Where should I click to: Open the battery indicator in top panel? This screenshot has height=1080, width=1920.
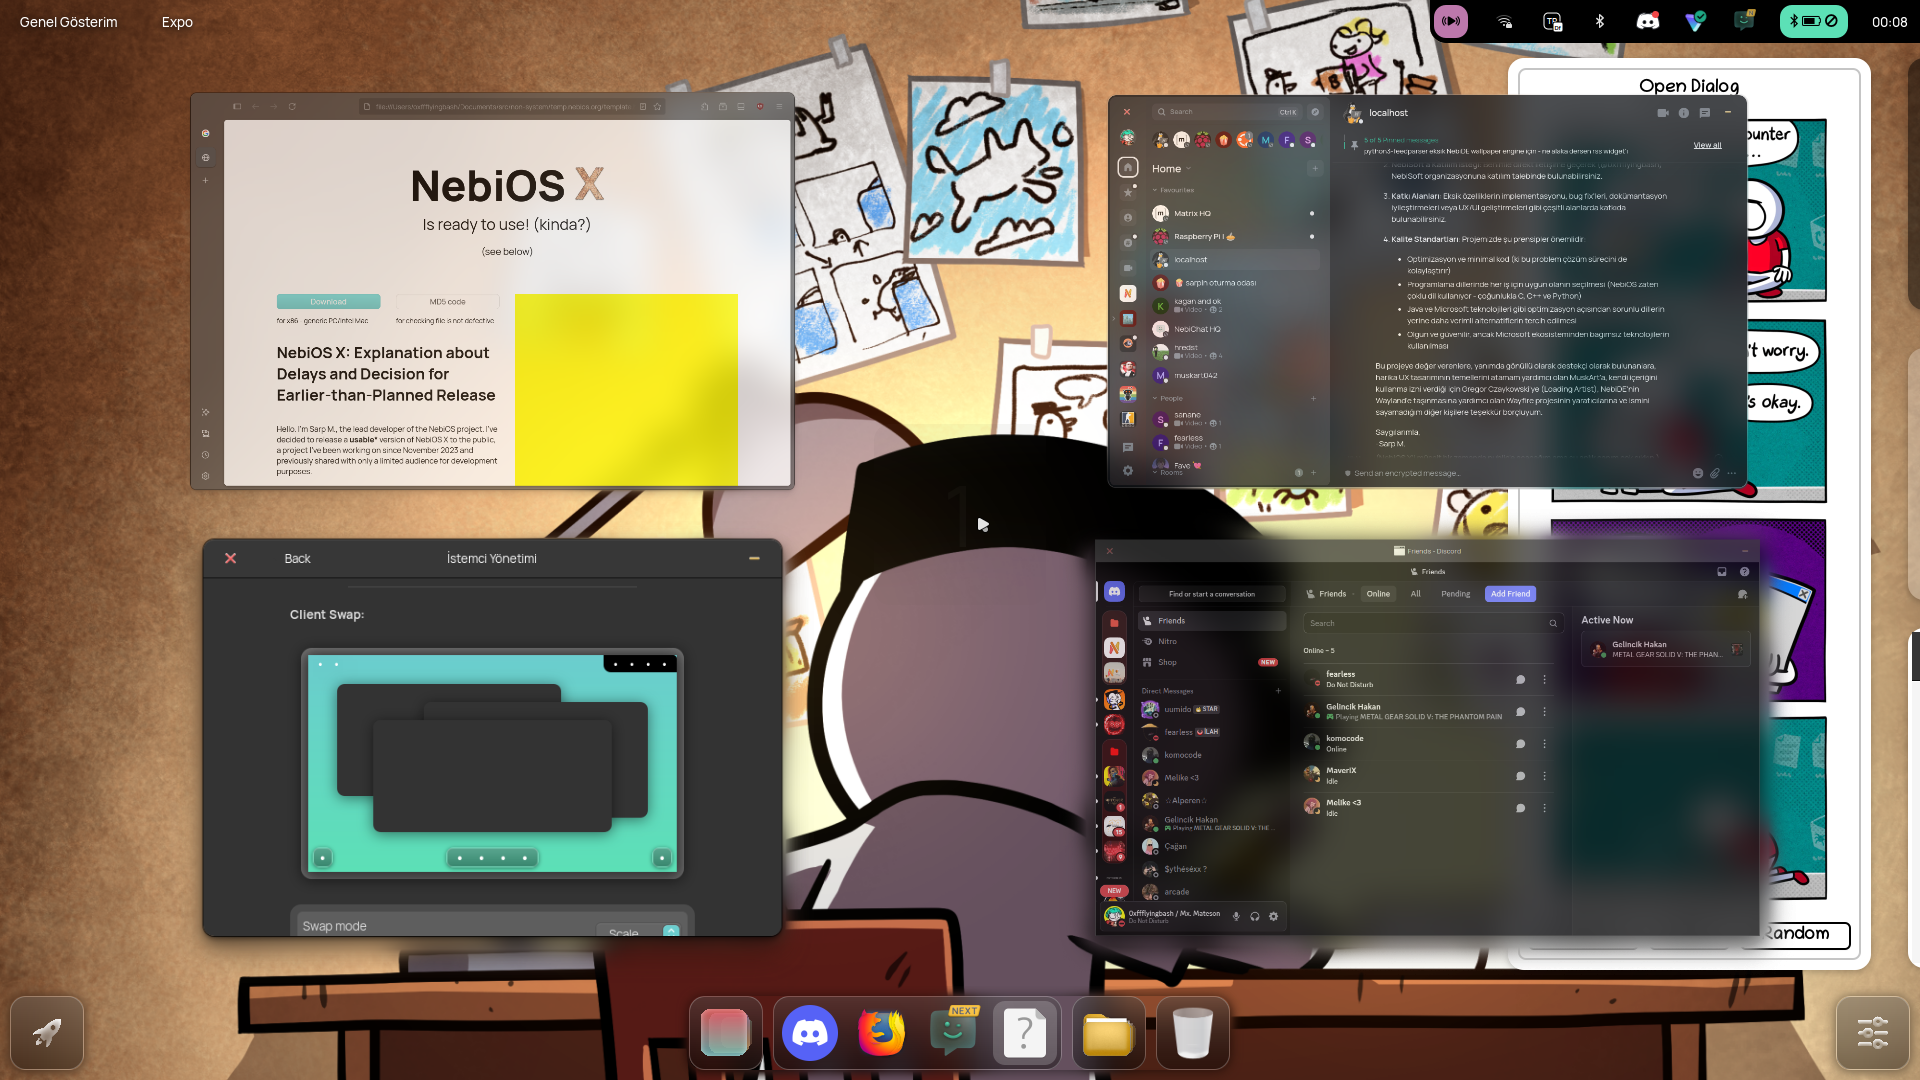pos(1813,21)
